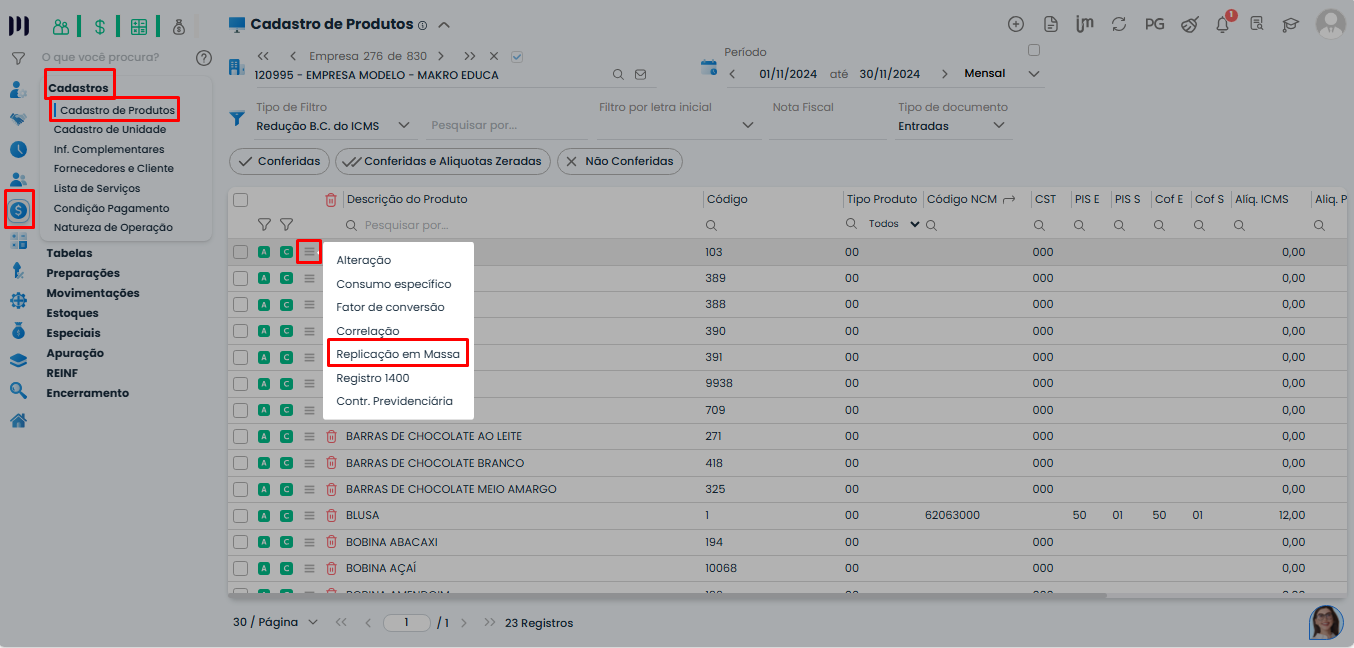The width and height of the screenshot is (1354, 648).
Task: Tick the select-all checkbox in table header
Action: (x=240, y=200)
